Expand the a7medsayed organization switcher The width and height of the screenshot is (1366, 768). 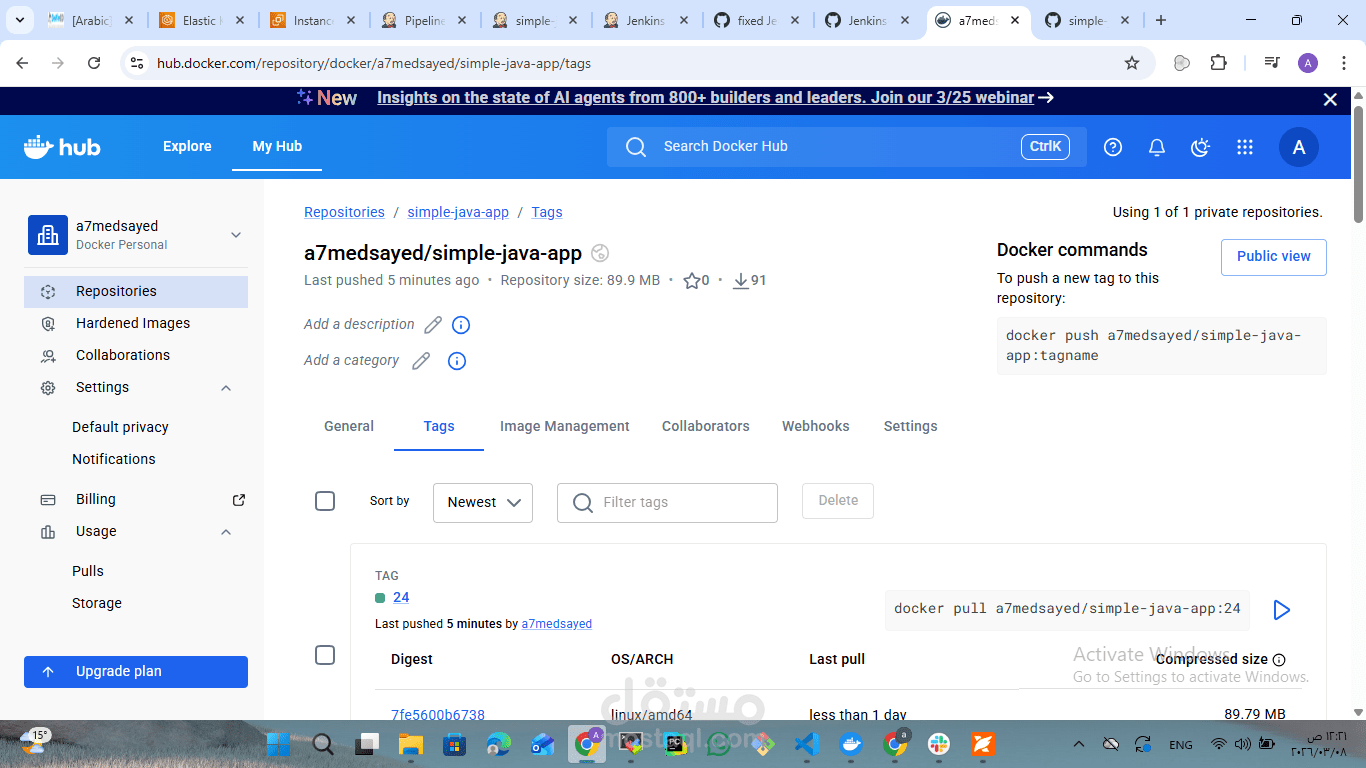pos(236,235)
